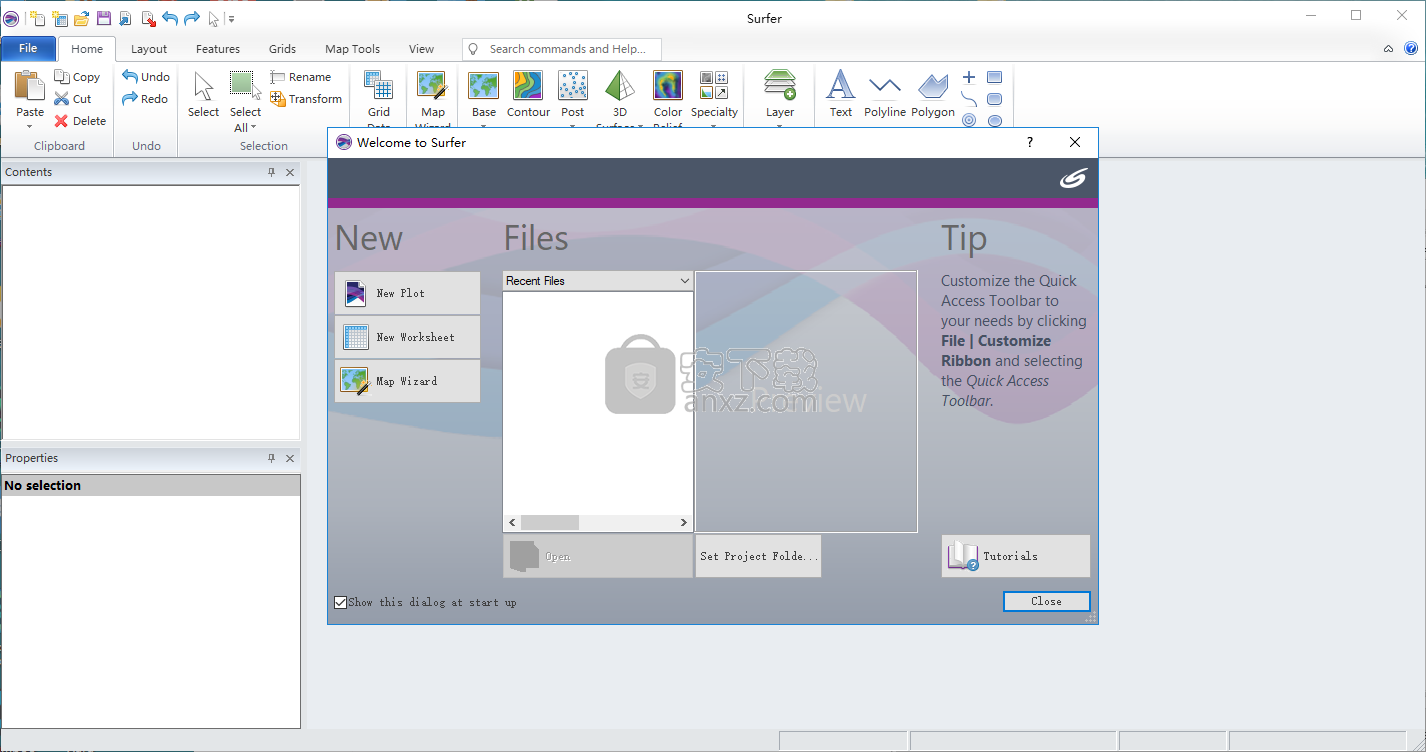Click the quick access Redo arrow
Image resolution: width=1426 pixels, height=752 pixels.
[192, 18]
